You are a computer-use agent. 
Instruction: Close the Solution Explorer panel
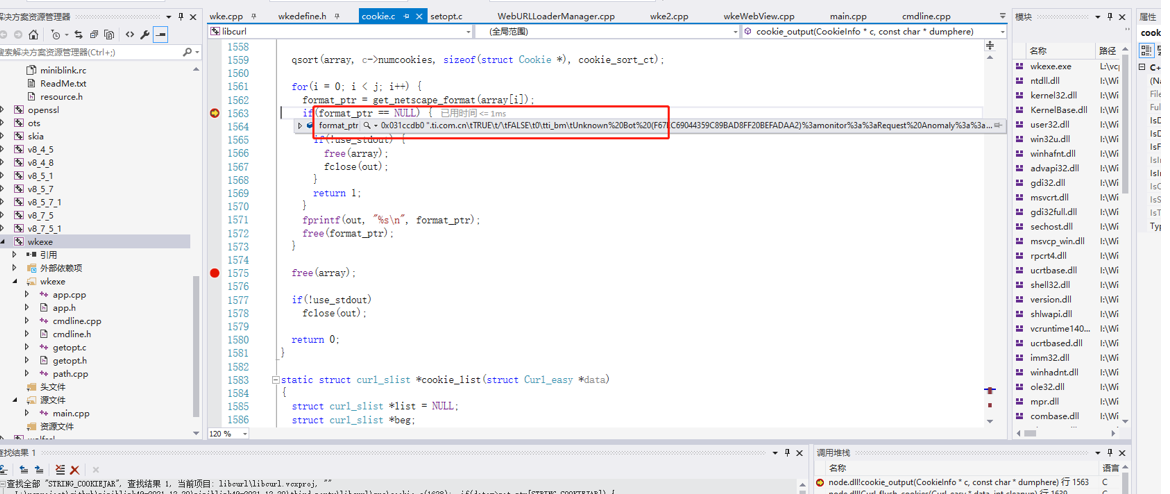click(x=193, y=16)
